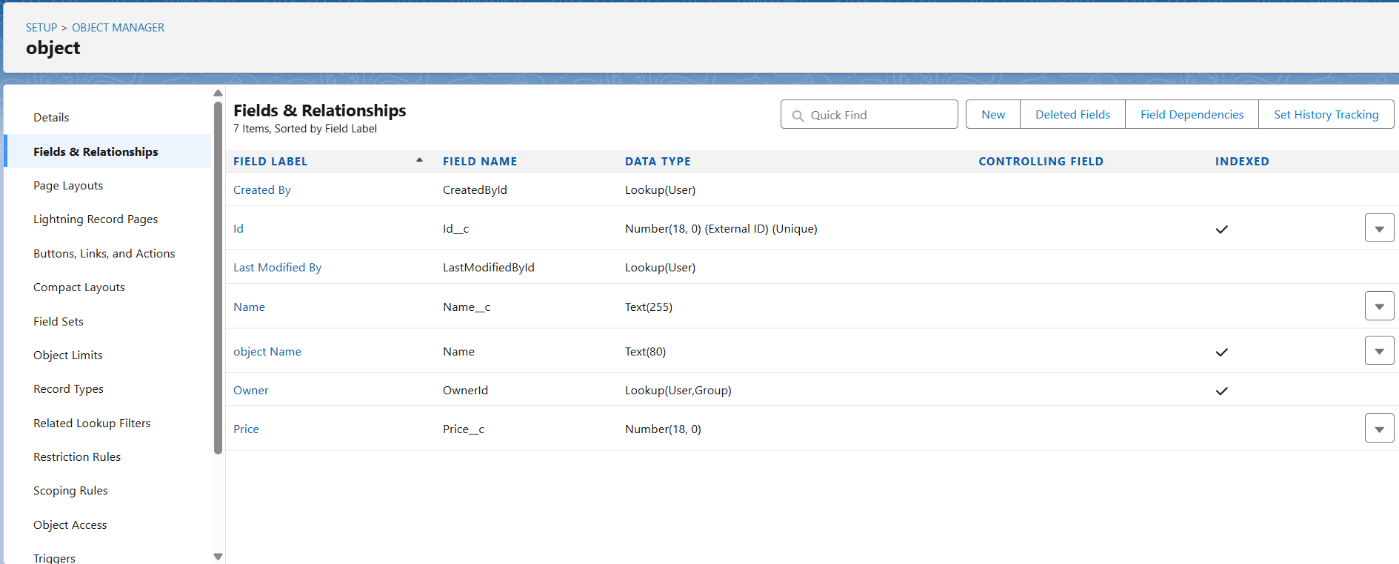
Task: Click the Object Manager breadcrumb link
Action: click(118, 28)
